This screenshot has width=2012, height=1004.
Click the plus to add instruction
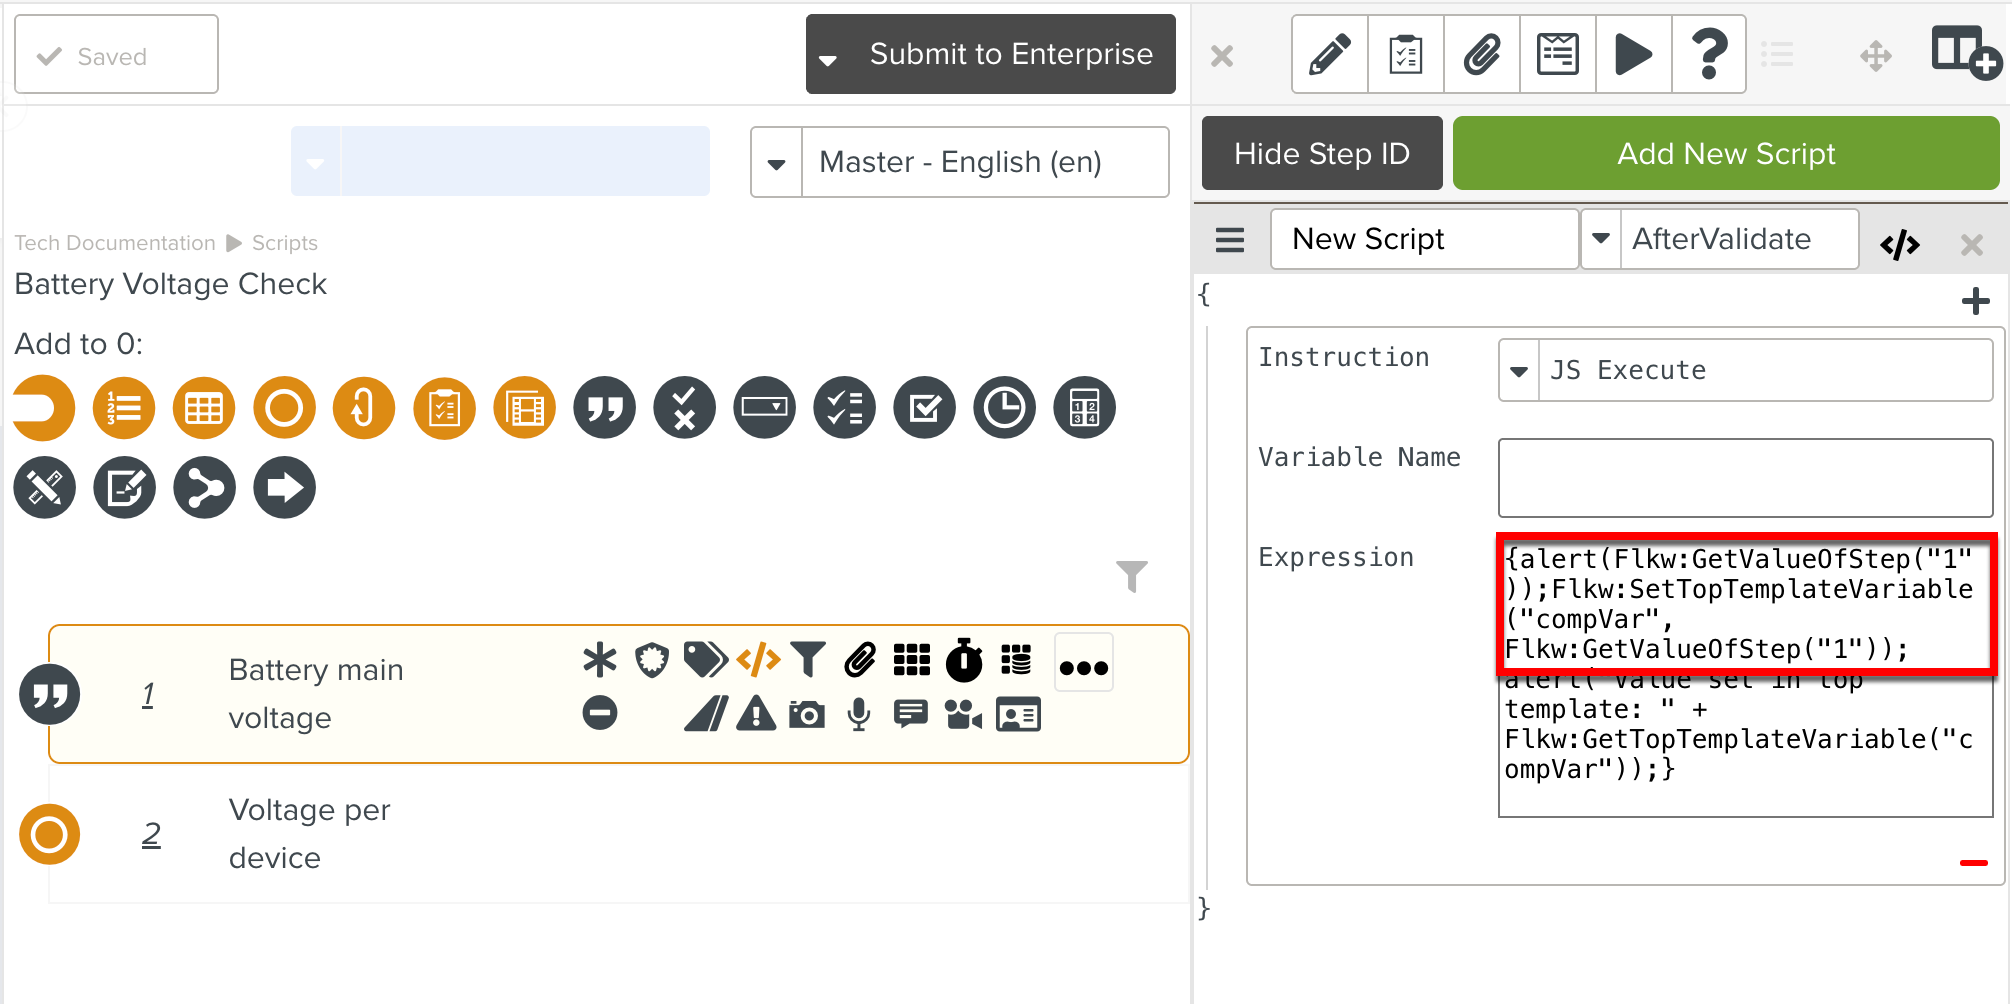coord(1976,301)
